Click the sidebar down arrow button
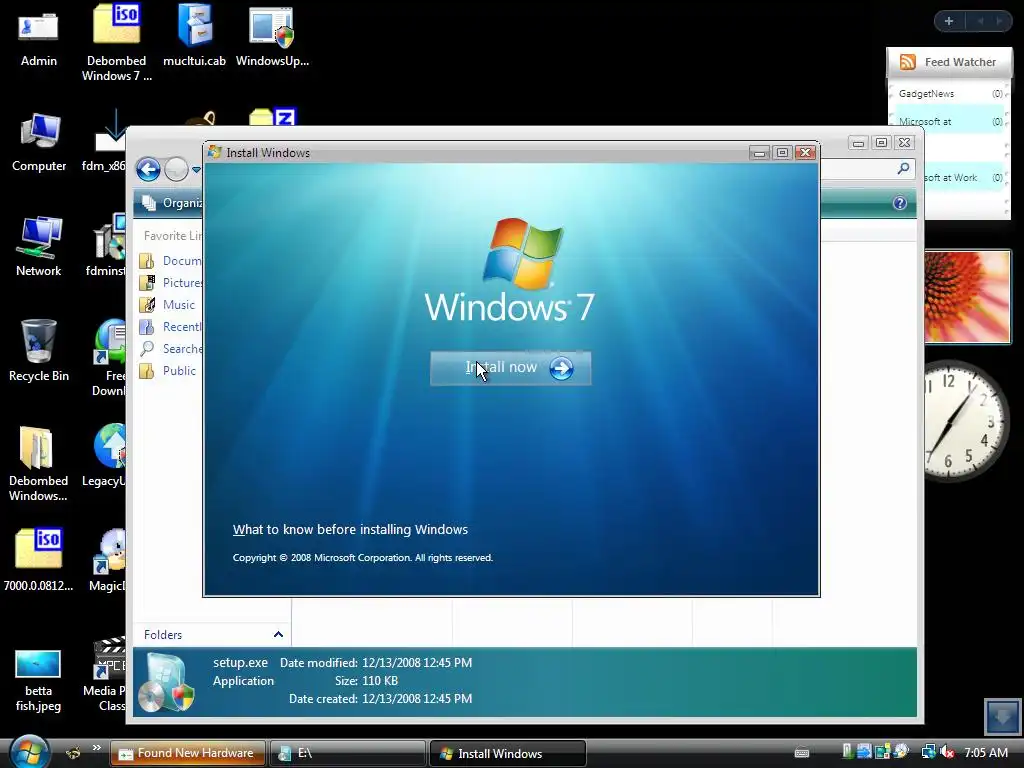Screen dimensions: 1024x768 1002,716
